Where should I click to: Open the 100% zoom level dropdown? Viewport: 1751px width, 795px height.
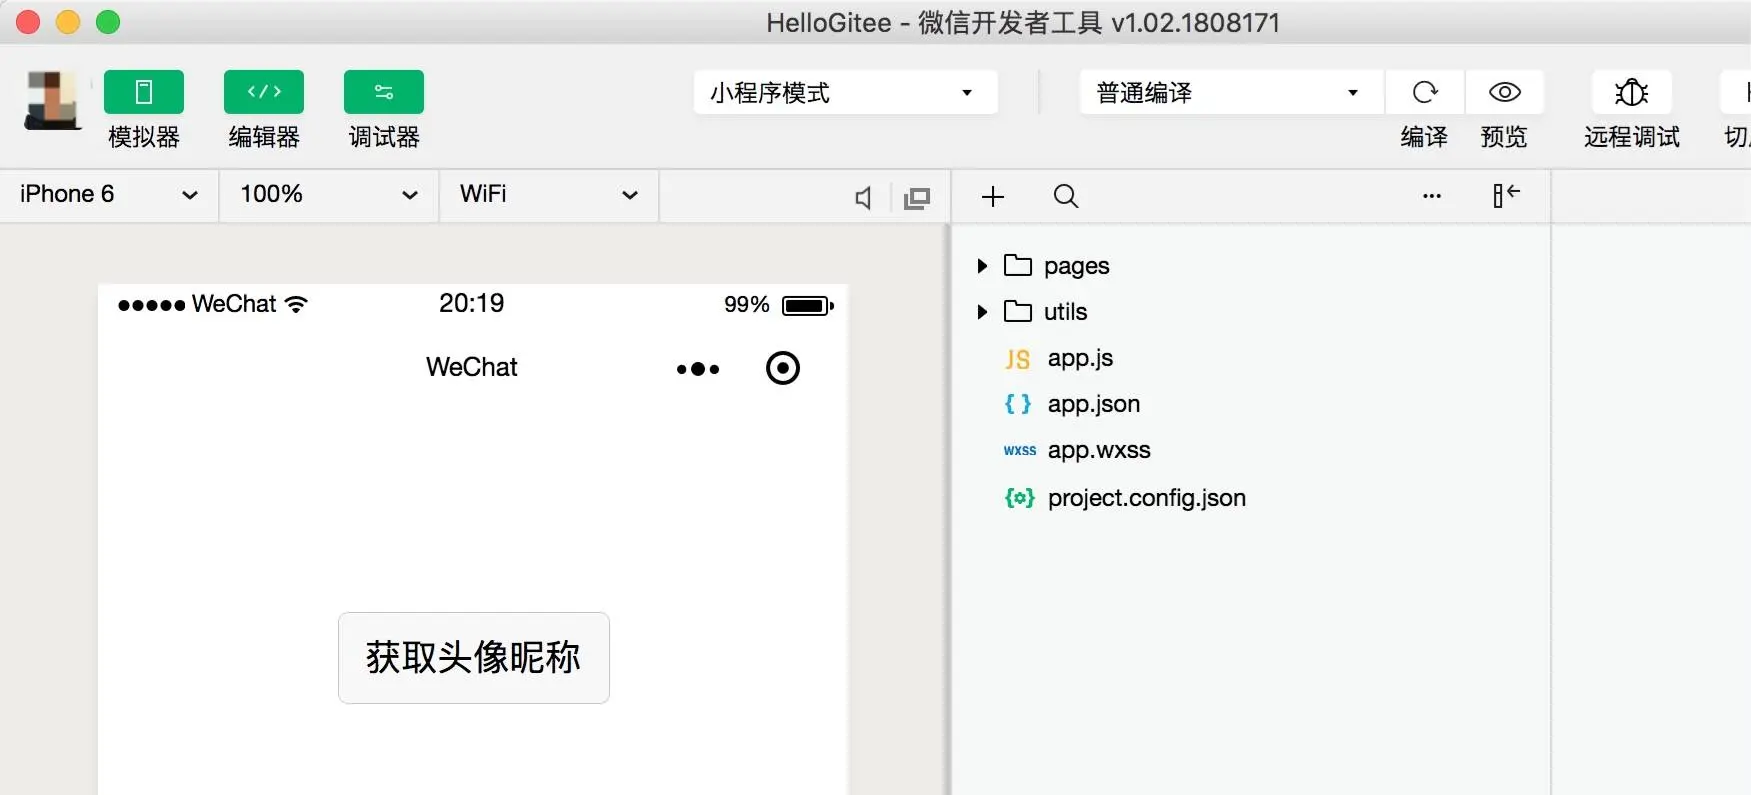coord(329,195)
